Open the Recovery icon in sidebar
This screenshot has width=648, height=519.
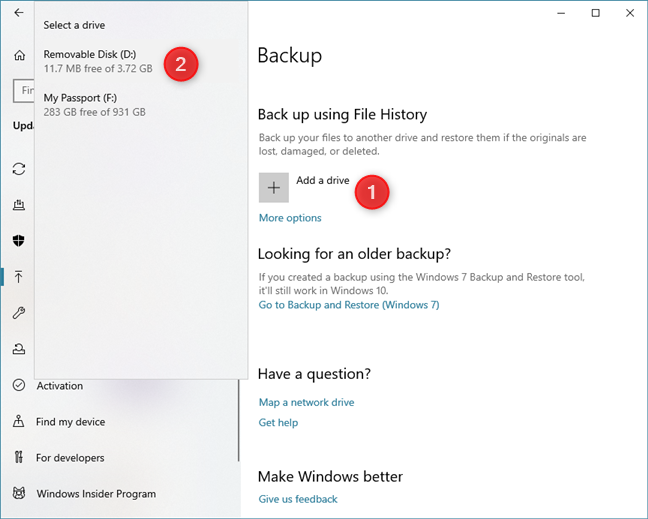coord(19,349)
